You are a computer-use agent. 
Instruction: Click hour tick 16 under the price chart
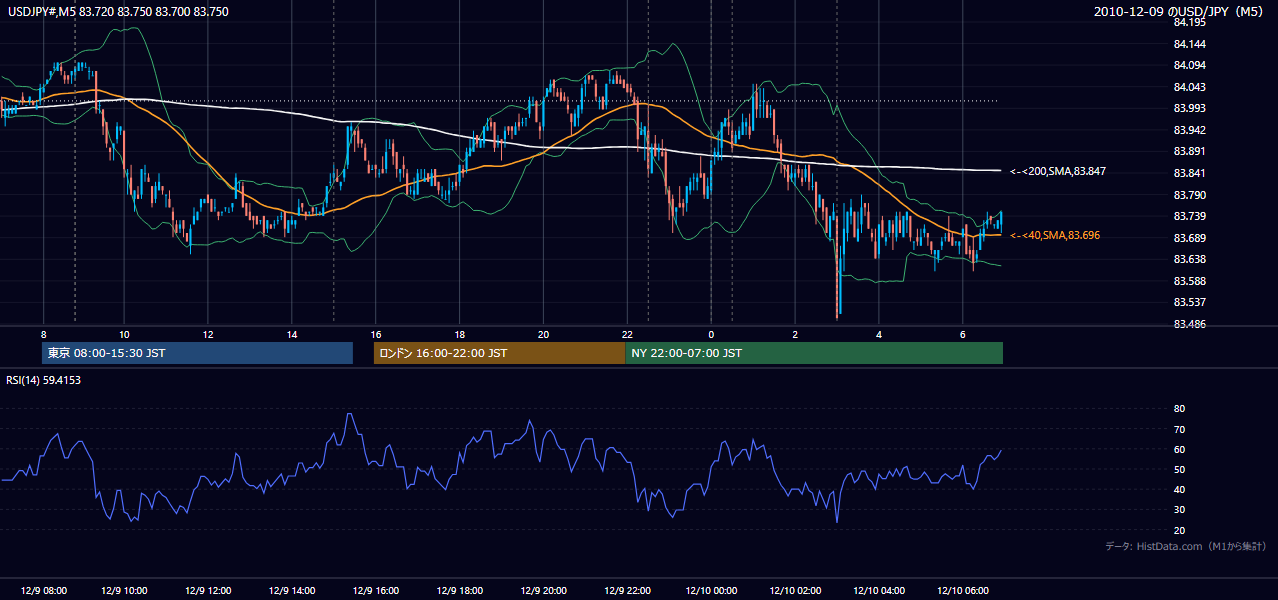[375, 334]
